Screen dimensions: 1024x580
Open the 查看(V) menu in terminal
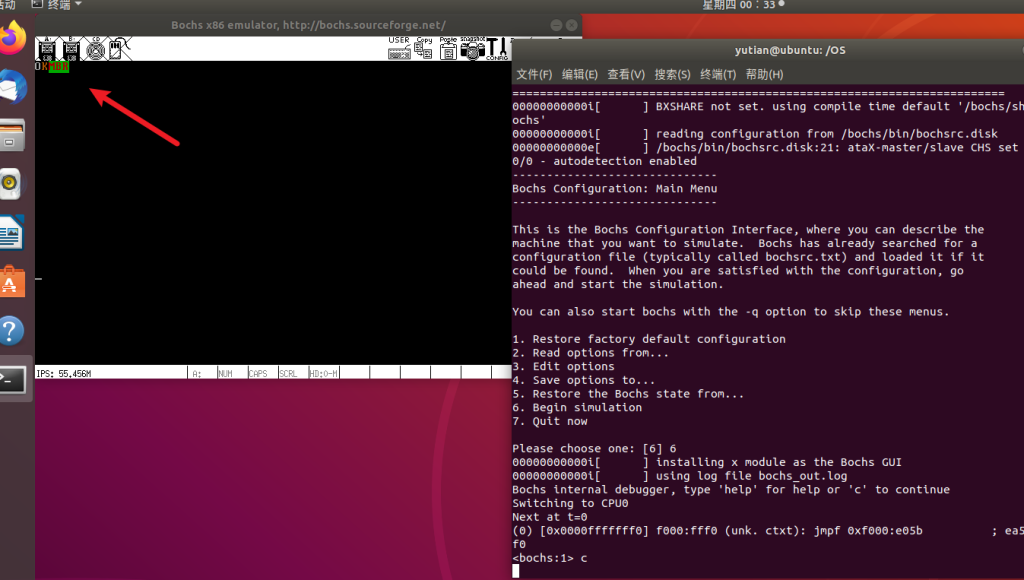tap(626, 75)
